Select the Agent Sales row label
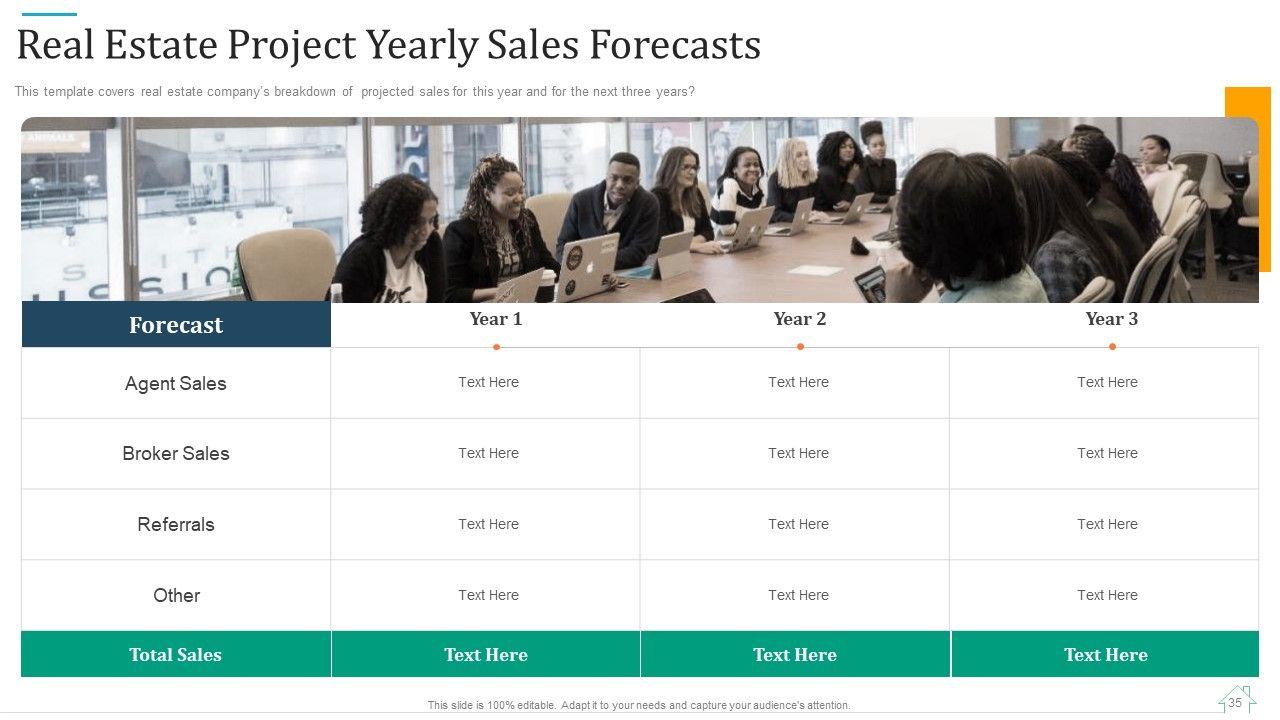The image size is (1280, 720). [176, 383]
